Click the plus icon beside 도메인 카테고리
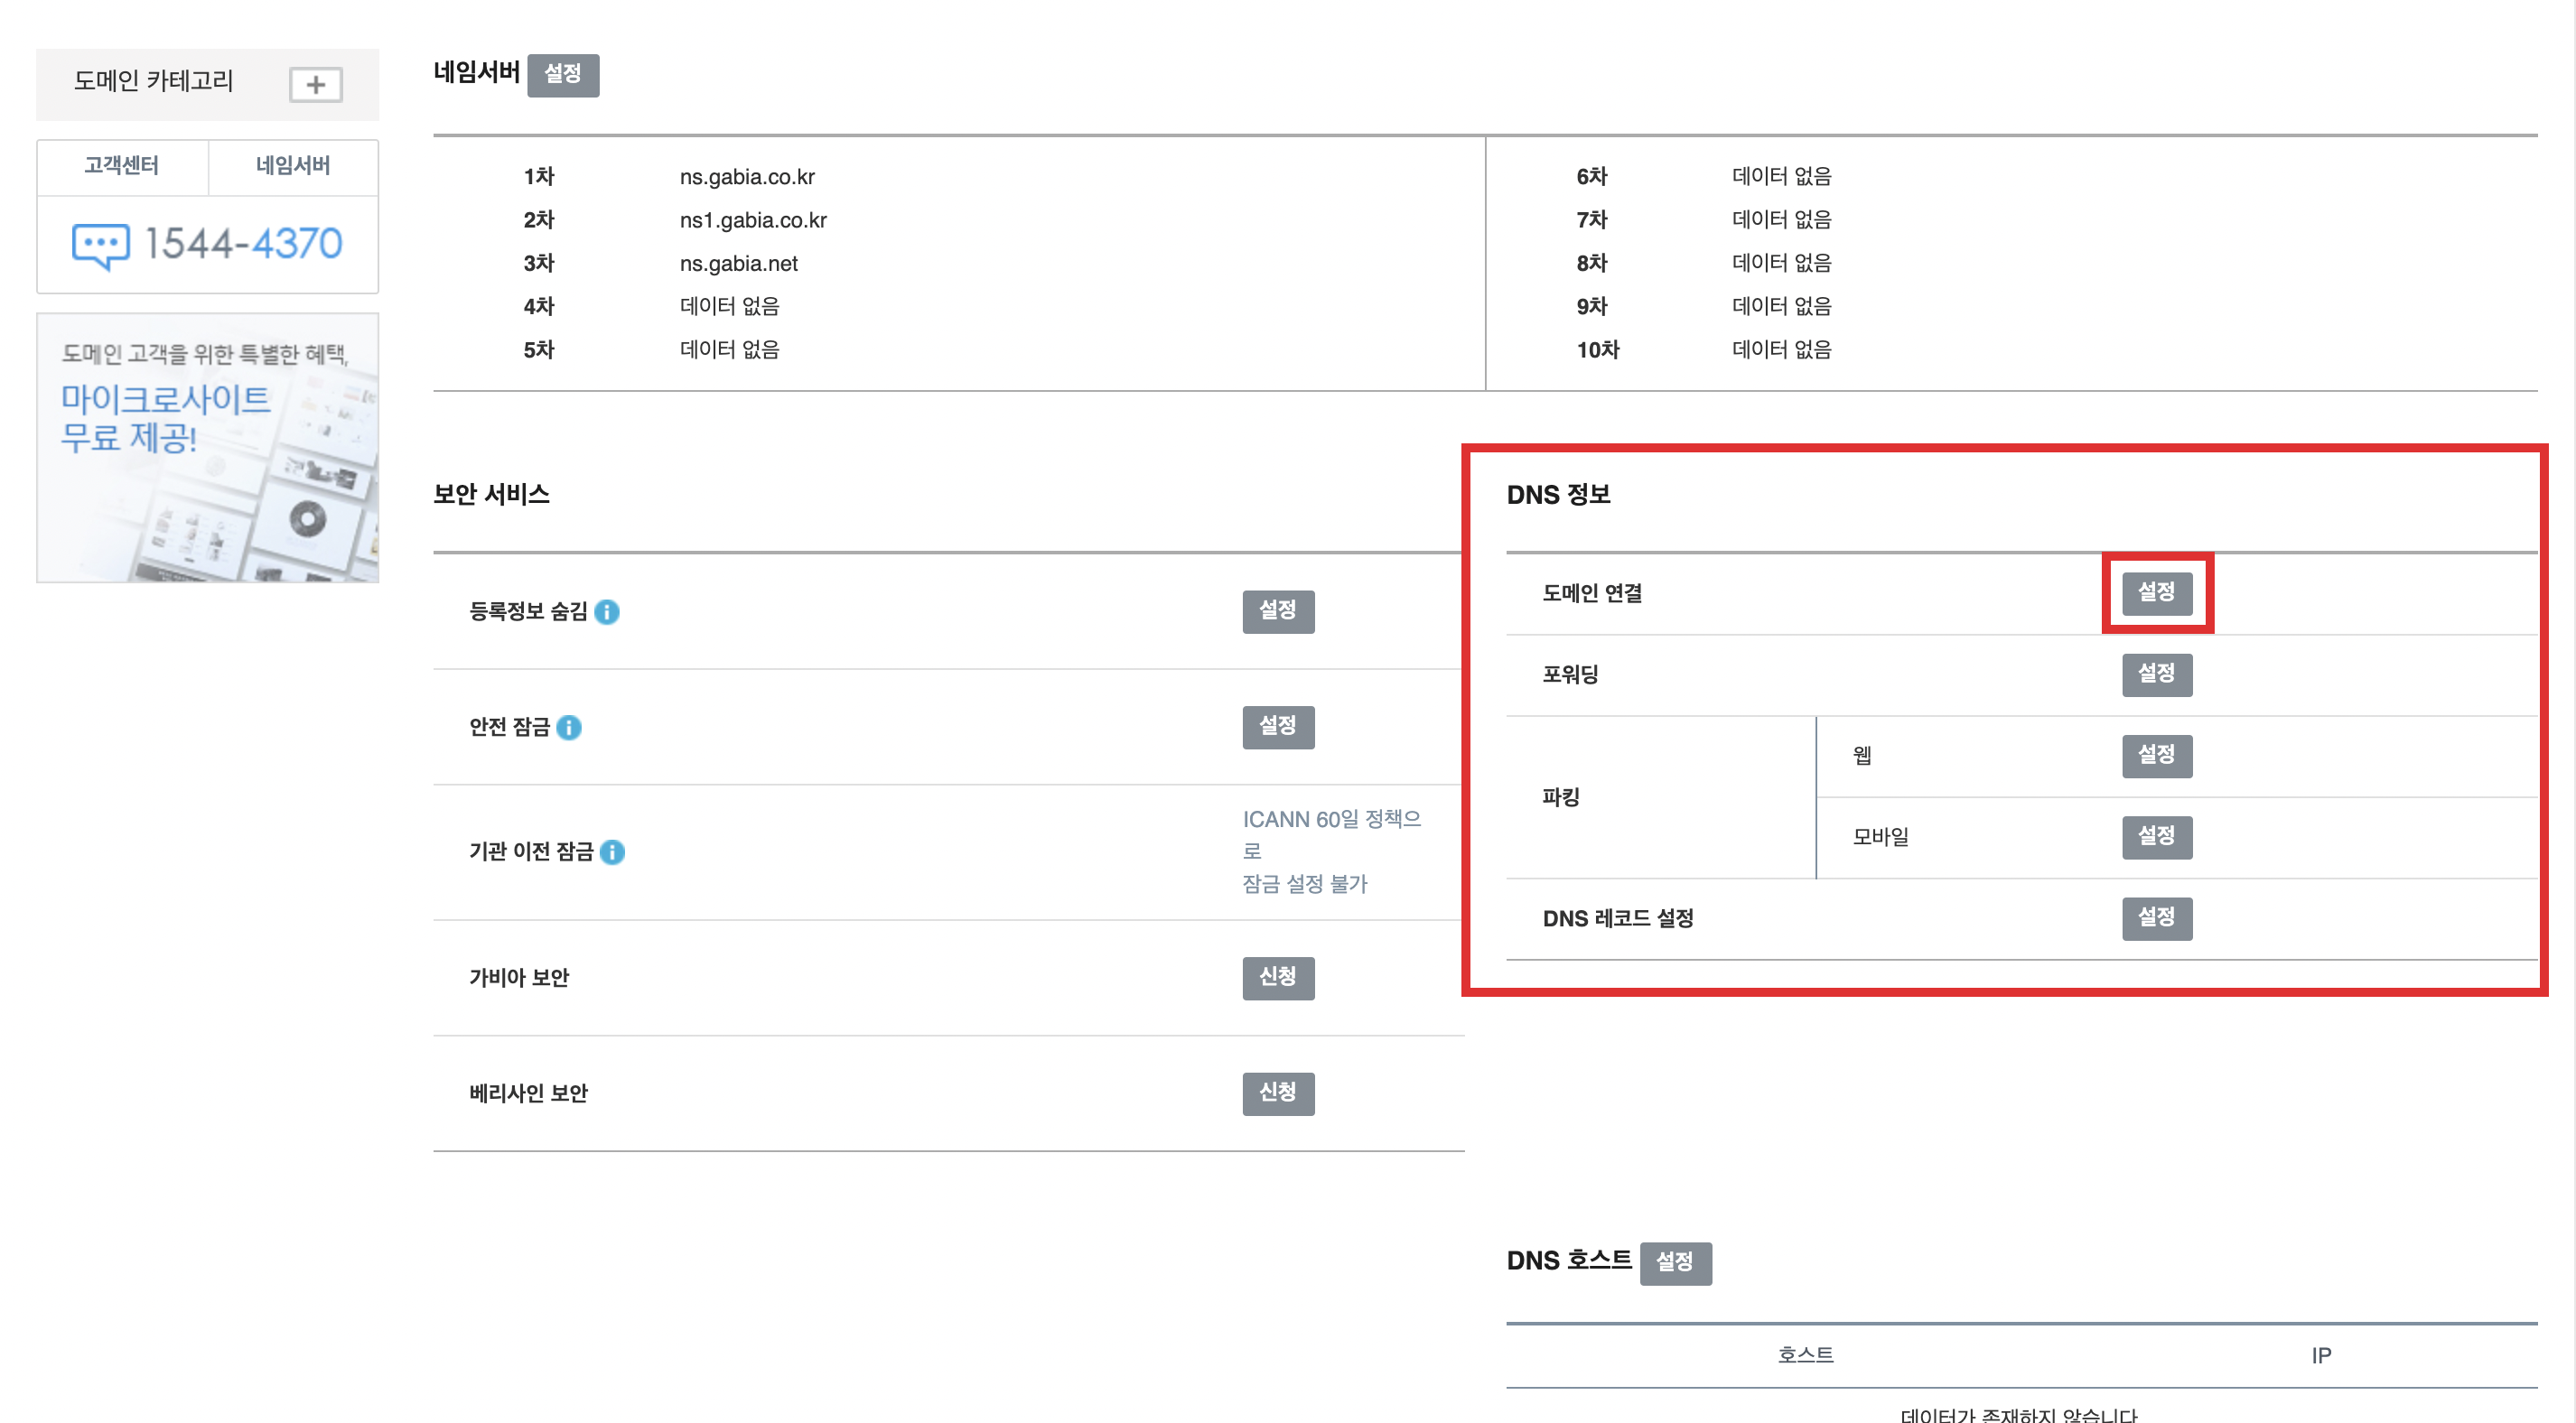Image resolution: width=2576 pixels, height=1423 pixels. tap(315, 85)
